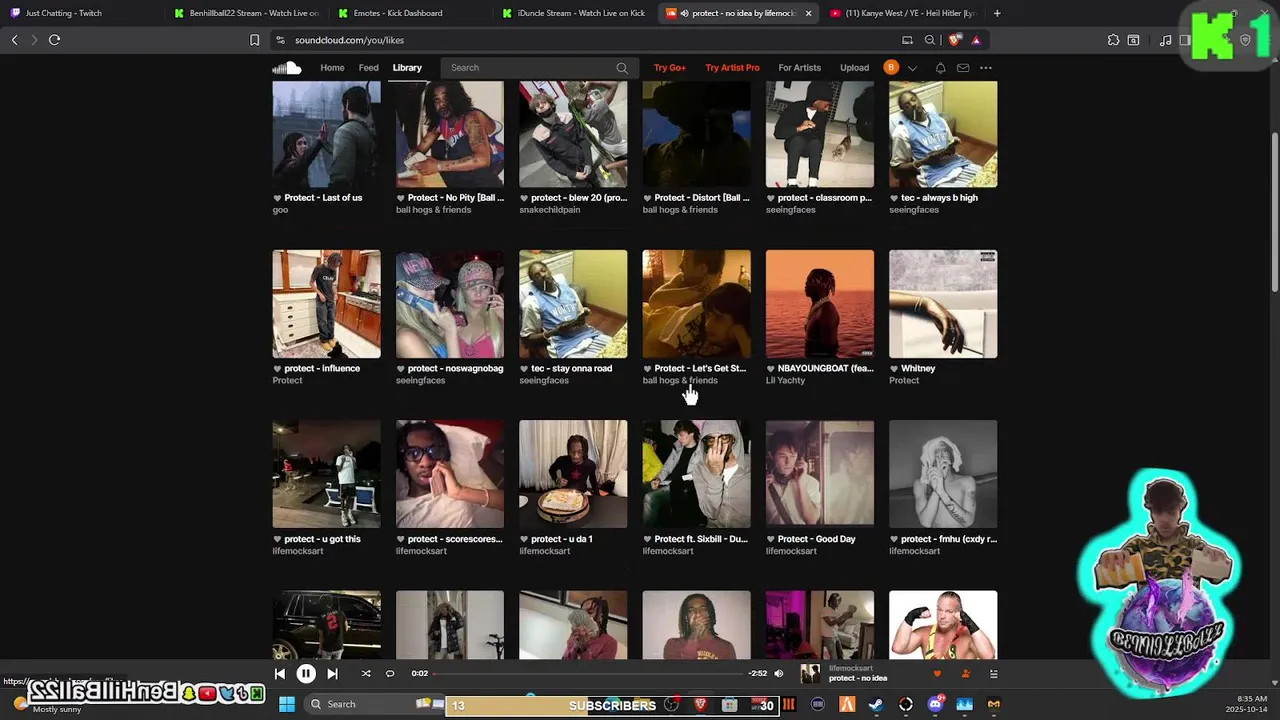Skip to the previous track
This screenshot has width=1280, height=720.
pyautogui.click(x=280, y=674)
